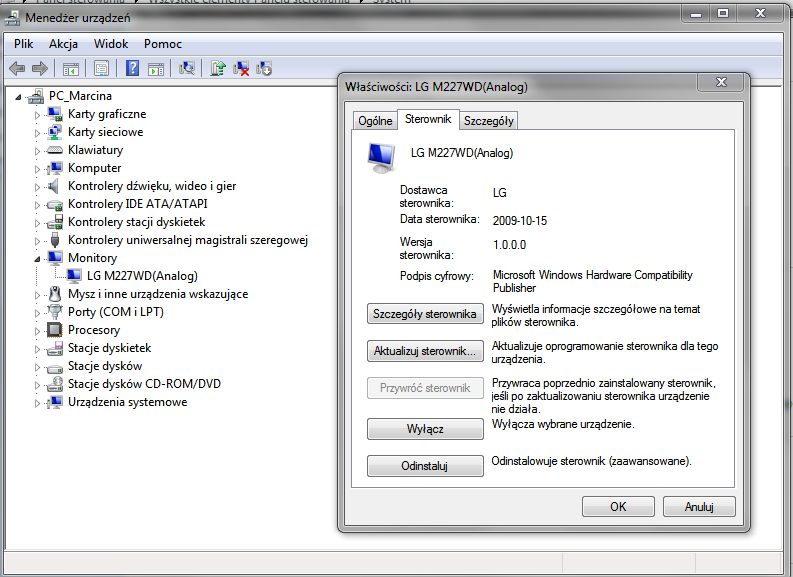Open the Pomoc menu
This screenshot has width=793, height=577.
point(162,44)
